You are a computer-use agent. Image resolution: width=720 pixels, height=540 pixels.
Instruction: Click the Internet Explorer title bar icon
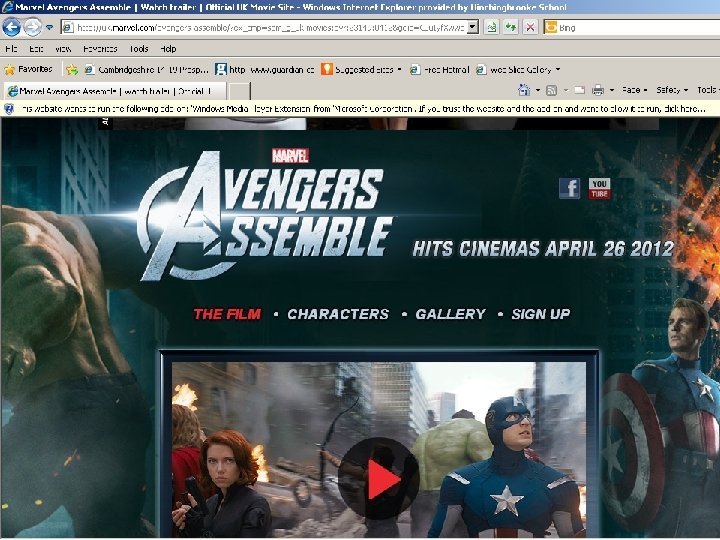coord(7,7)
